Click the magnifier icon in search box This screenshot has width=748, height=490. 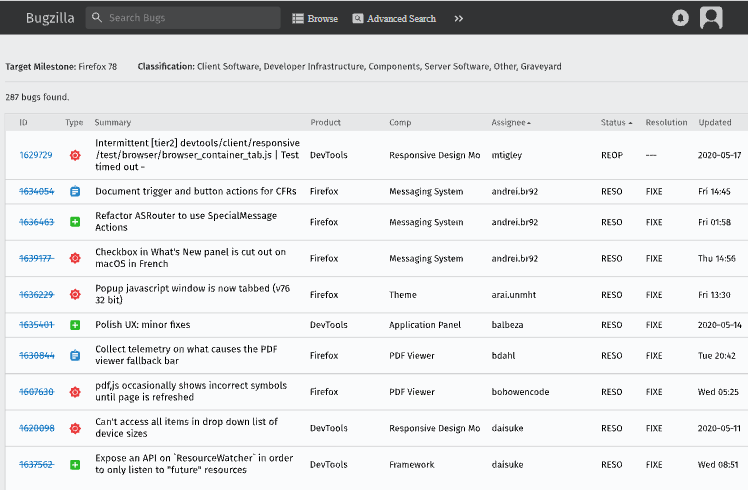click(97, 18)
